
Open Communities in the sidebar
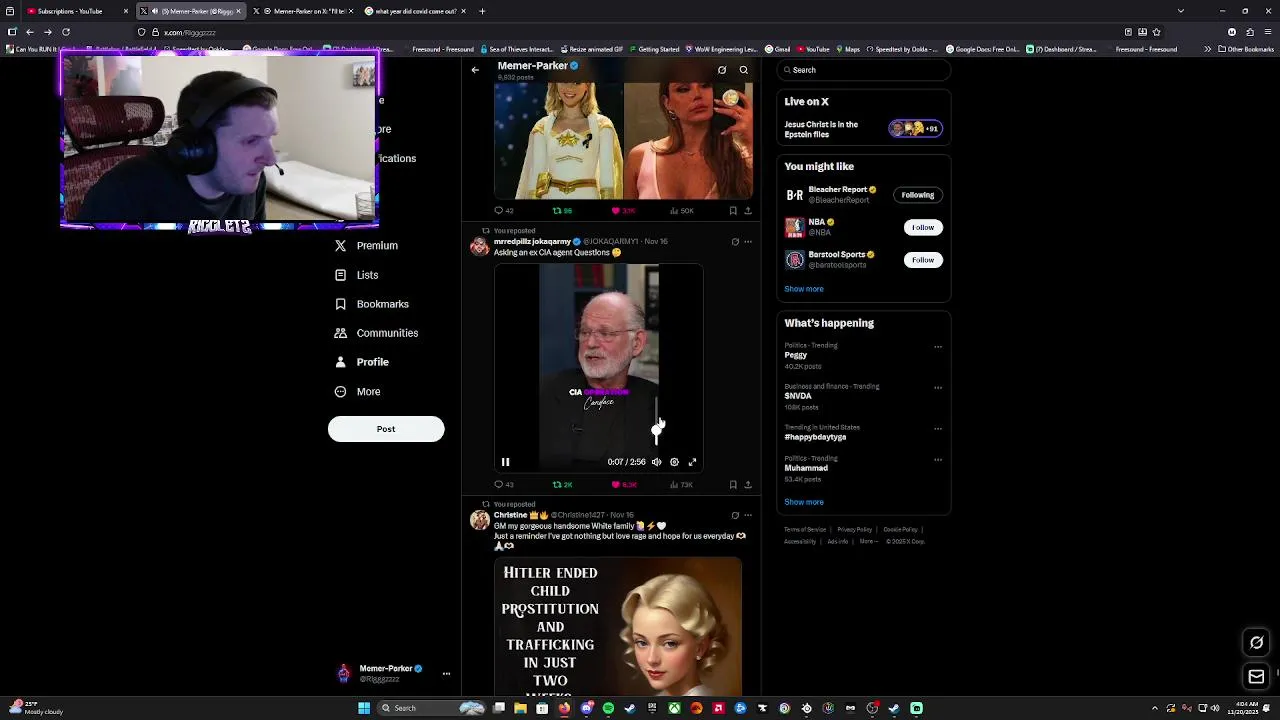pos(377,333)
